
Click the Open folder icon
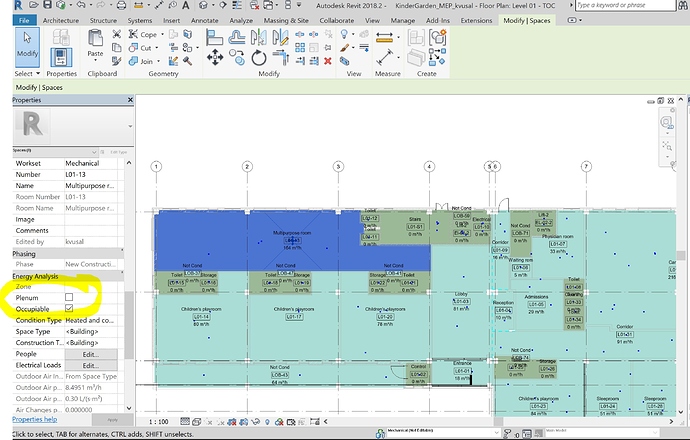click(x=34, y=5)
